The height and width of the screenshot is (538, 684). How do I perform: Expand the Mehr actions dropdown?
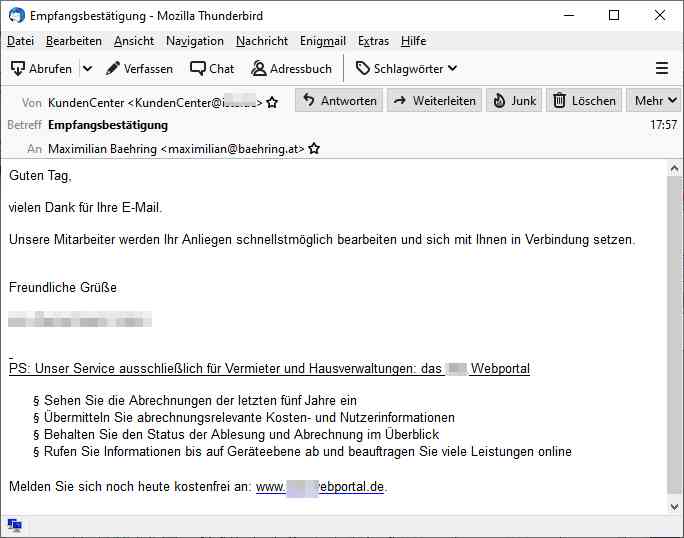click(655, 101)
